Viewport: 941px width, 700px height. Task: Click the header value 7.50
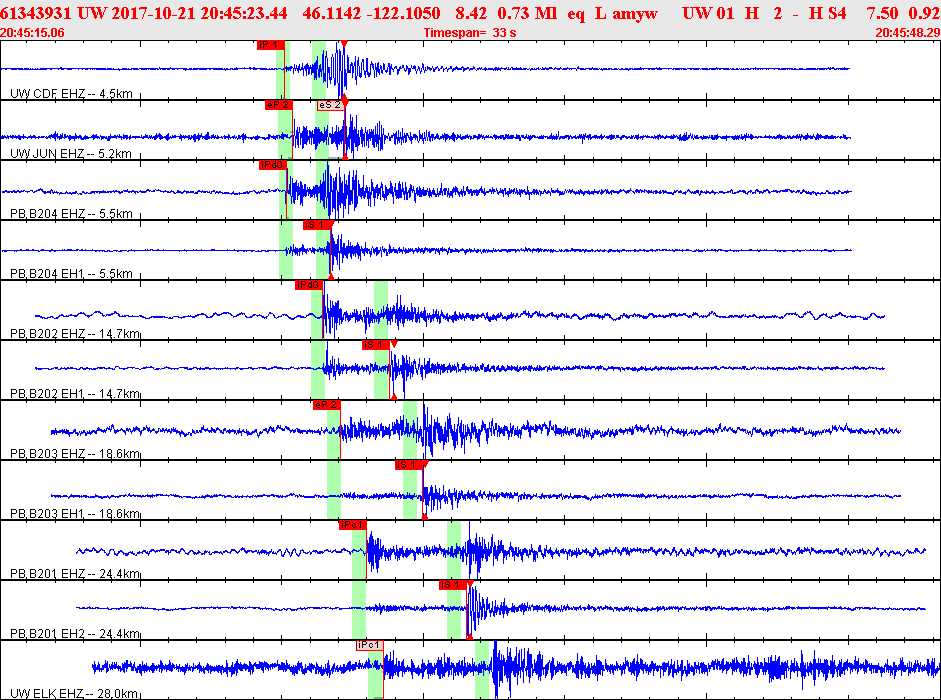pyautogui.click(x=883, y=13)
